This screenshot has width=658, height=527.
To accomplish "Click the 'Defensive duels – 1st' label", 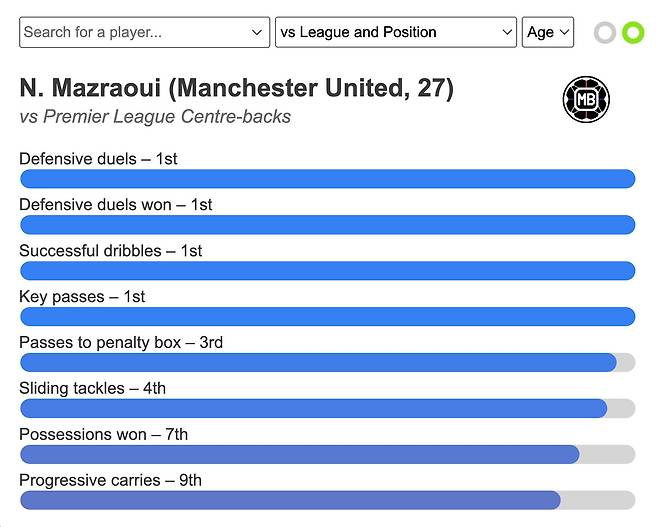I will (98, 158).
